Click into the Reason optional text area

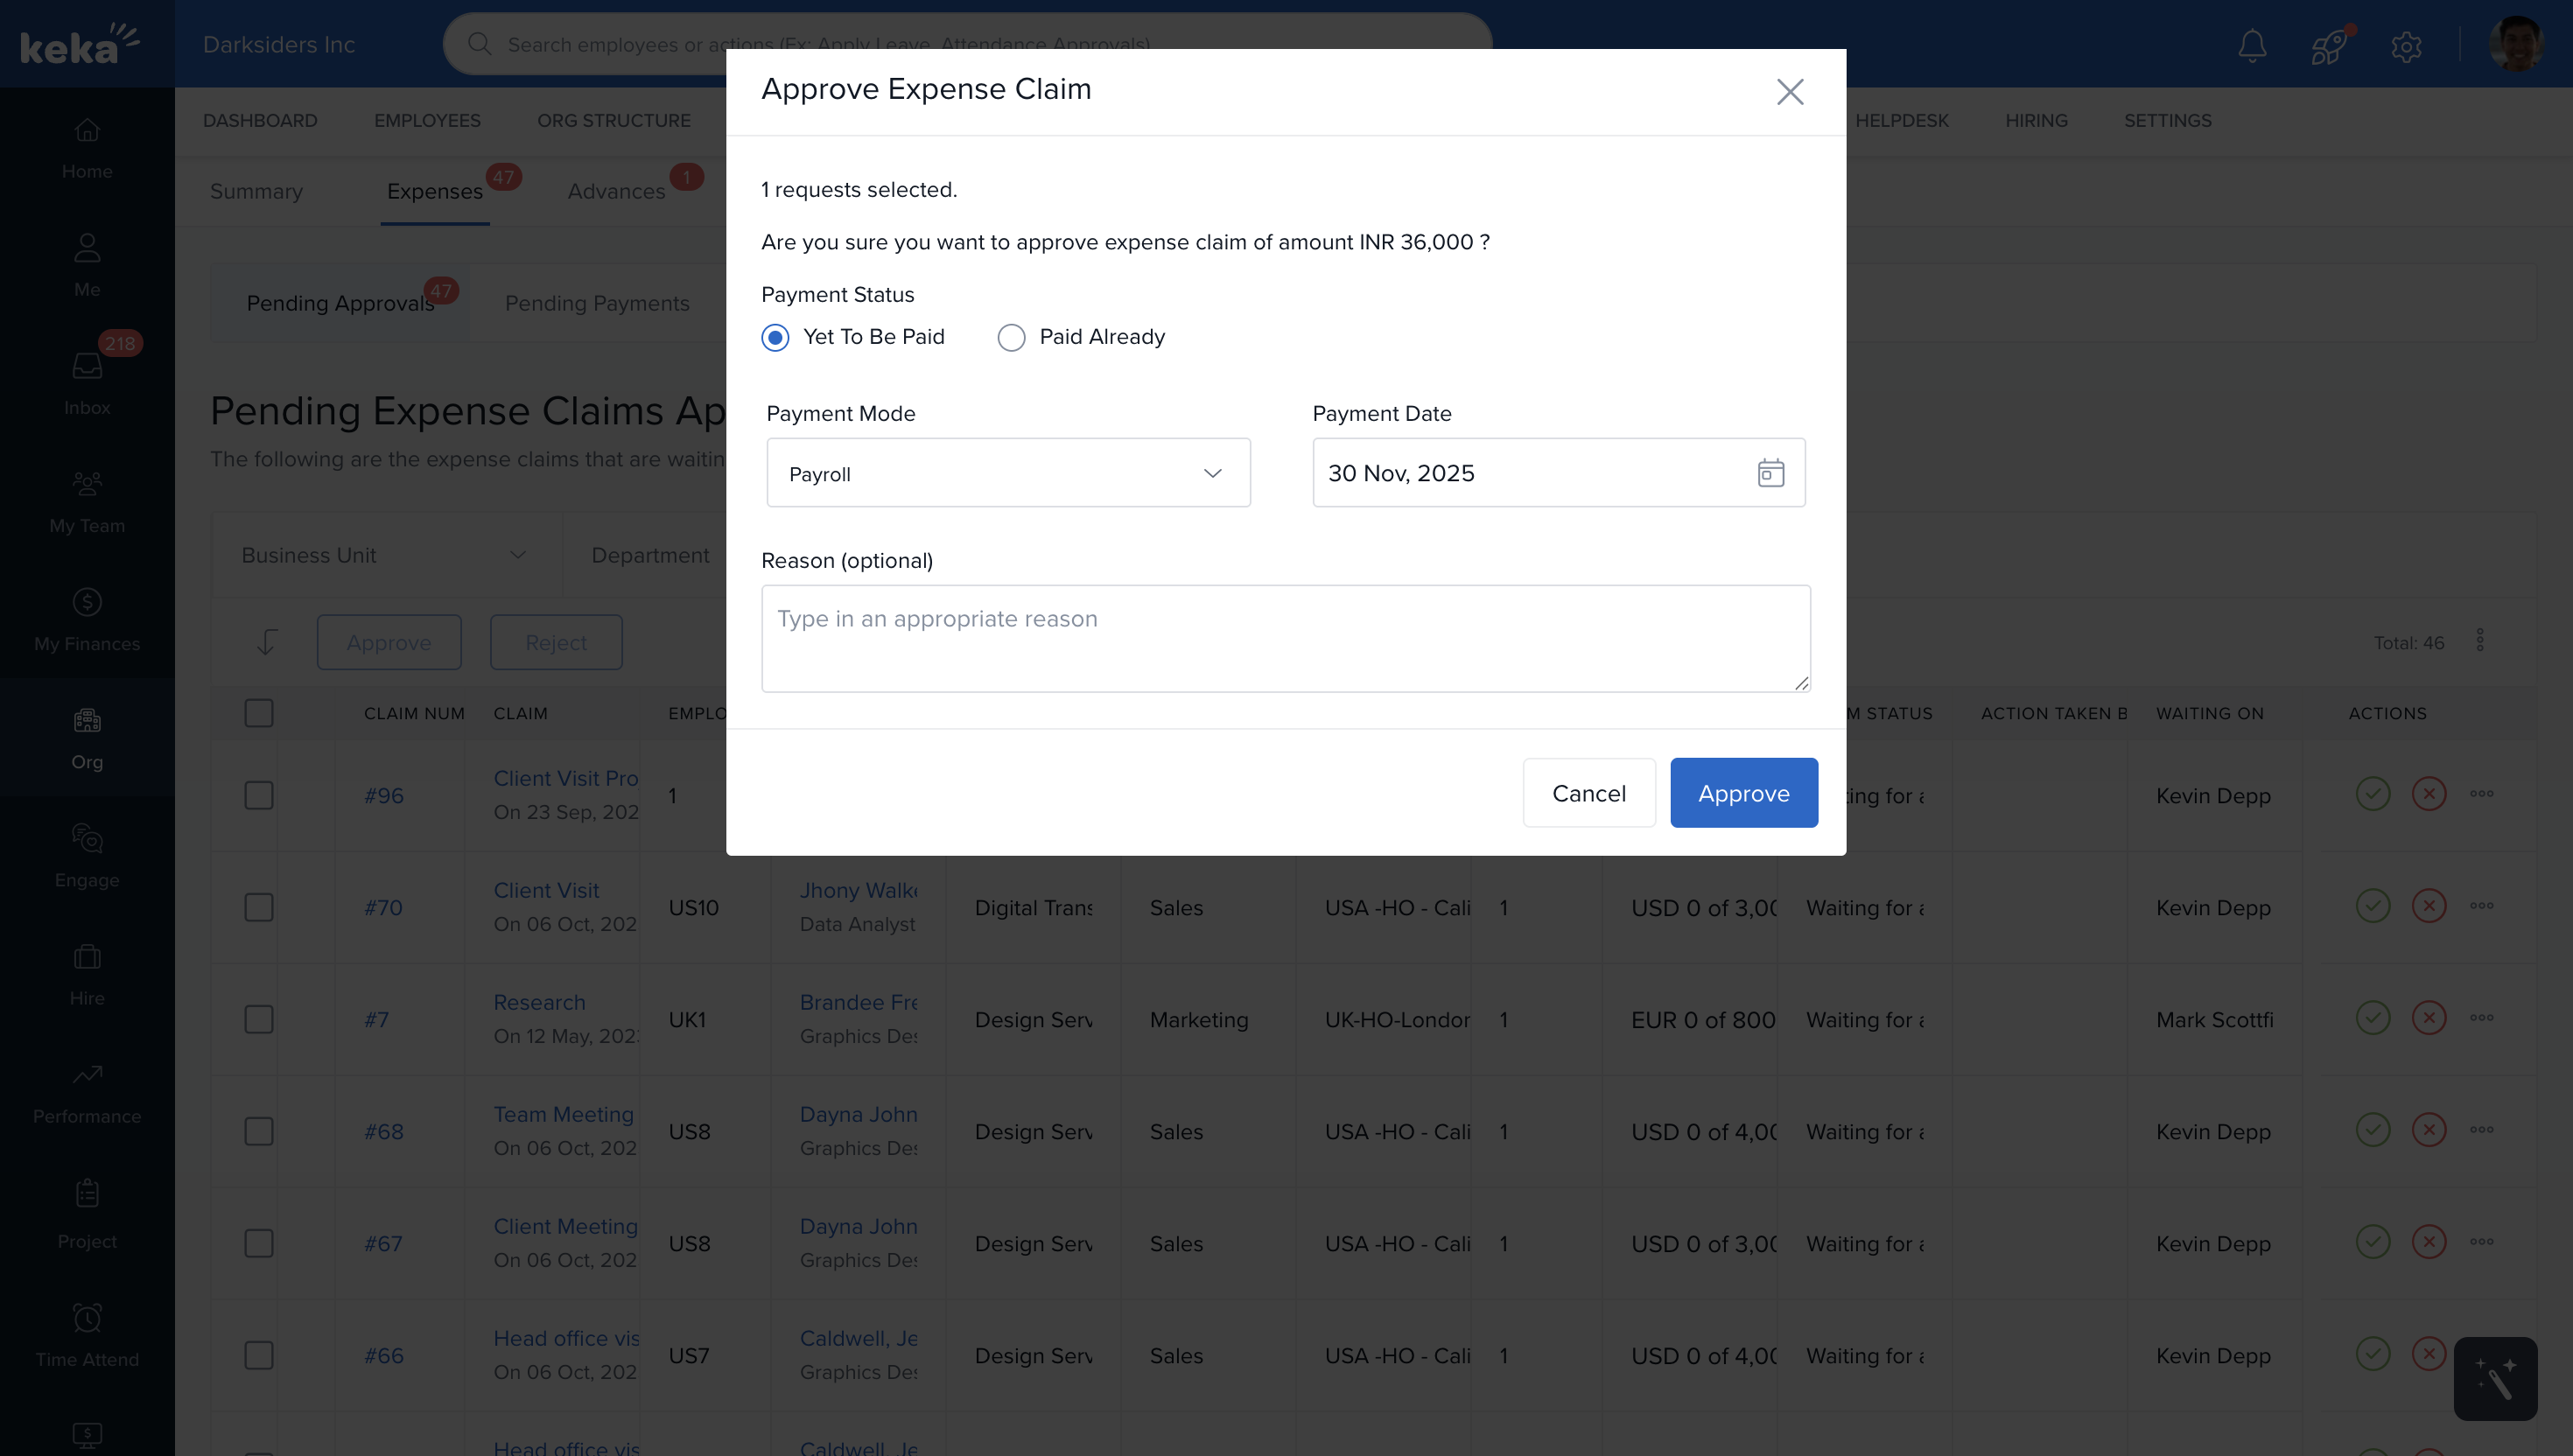1285,639
